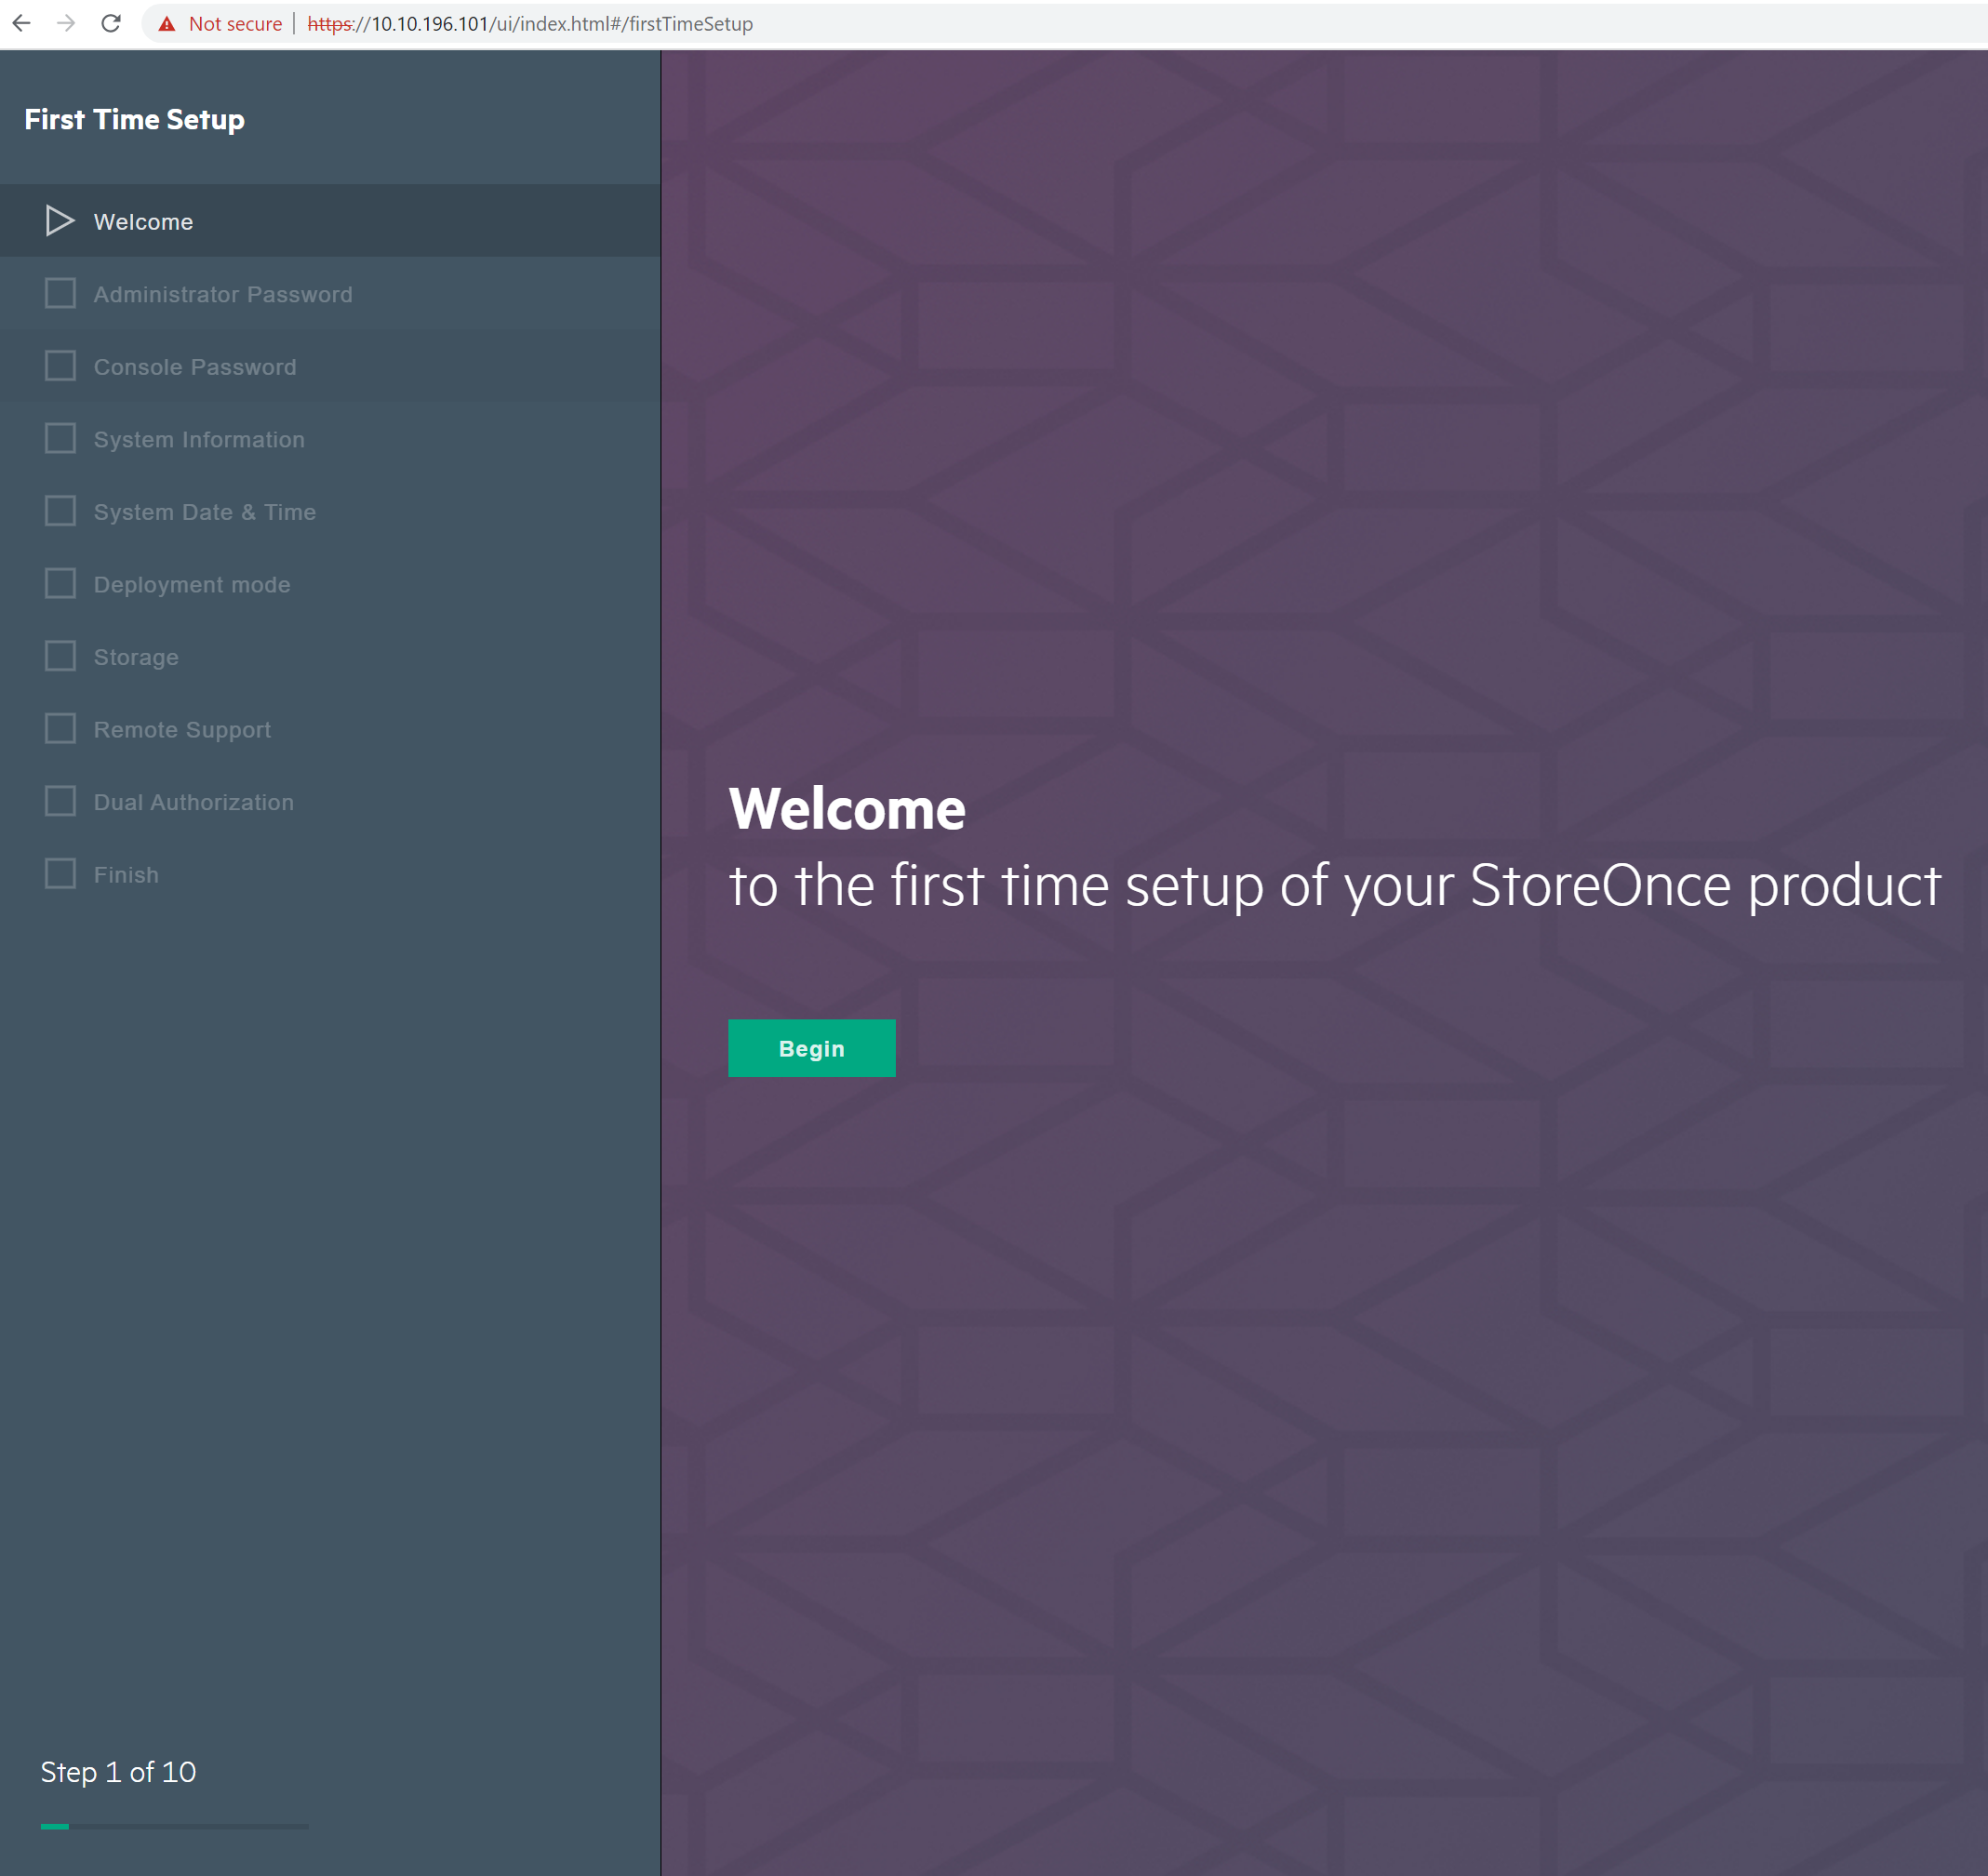Open the Administrator Password step
Image resolution: width=1988 pixels, height=1876 pixels.
pos(330,294)
